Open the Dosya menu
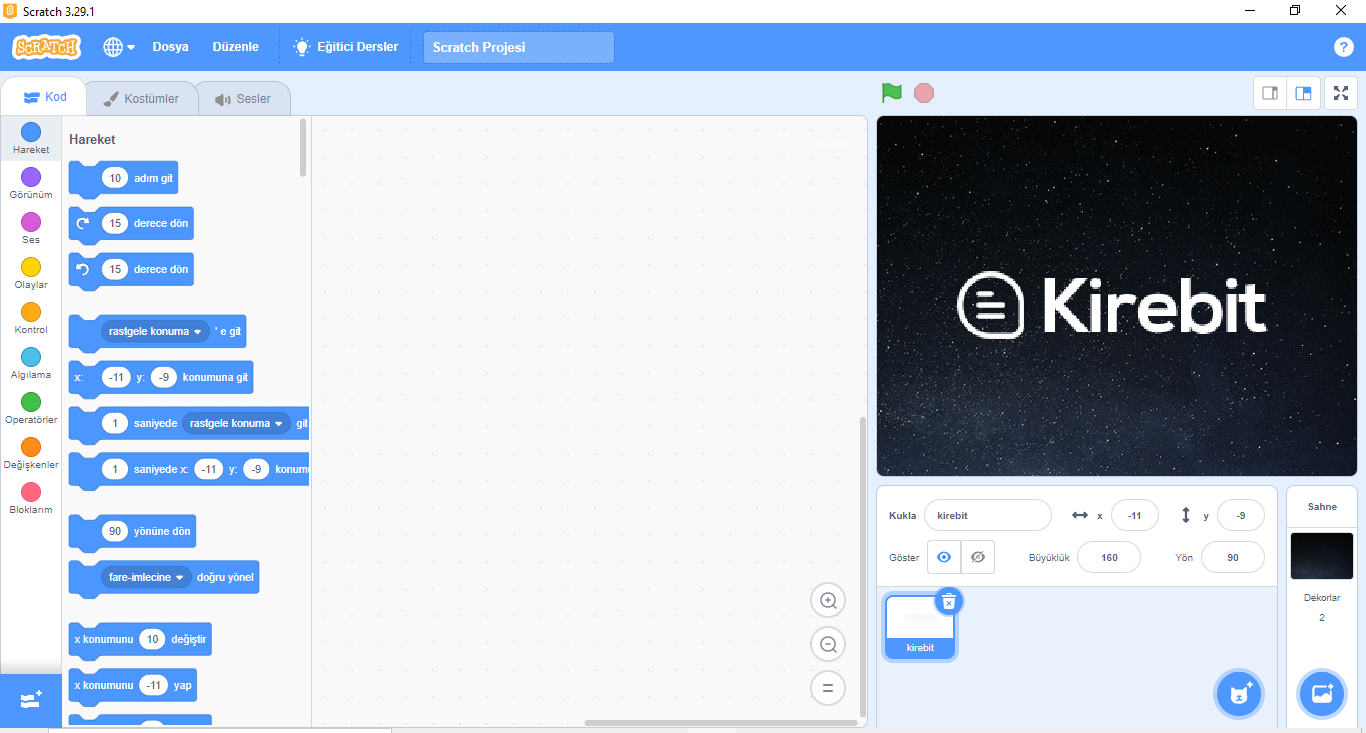Image resolution: width=1366 pixels, height=733 pixels. coord(170,47)
